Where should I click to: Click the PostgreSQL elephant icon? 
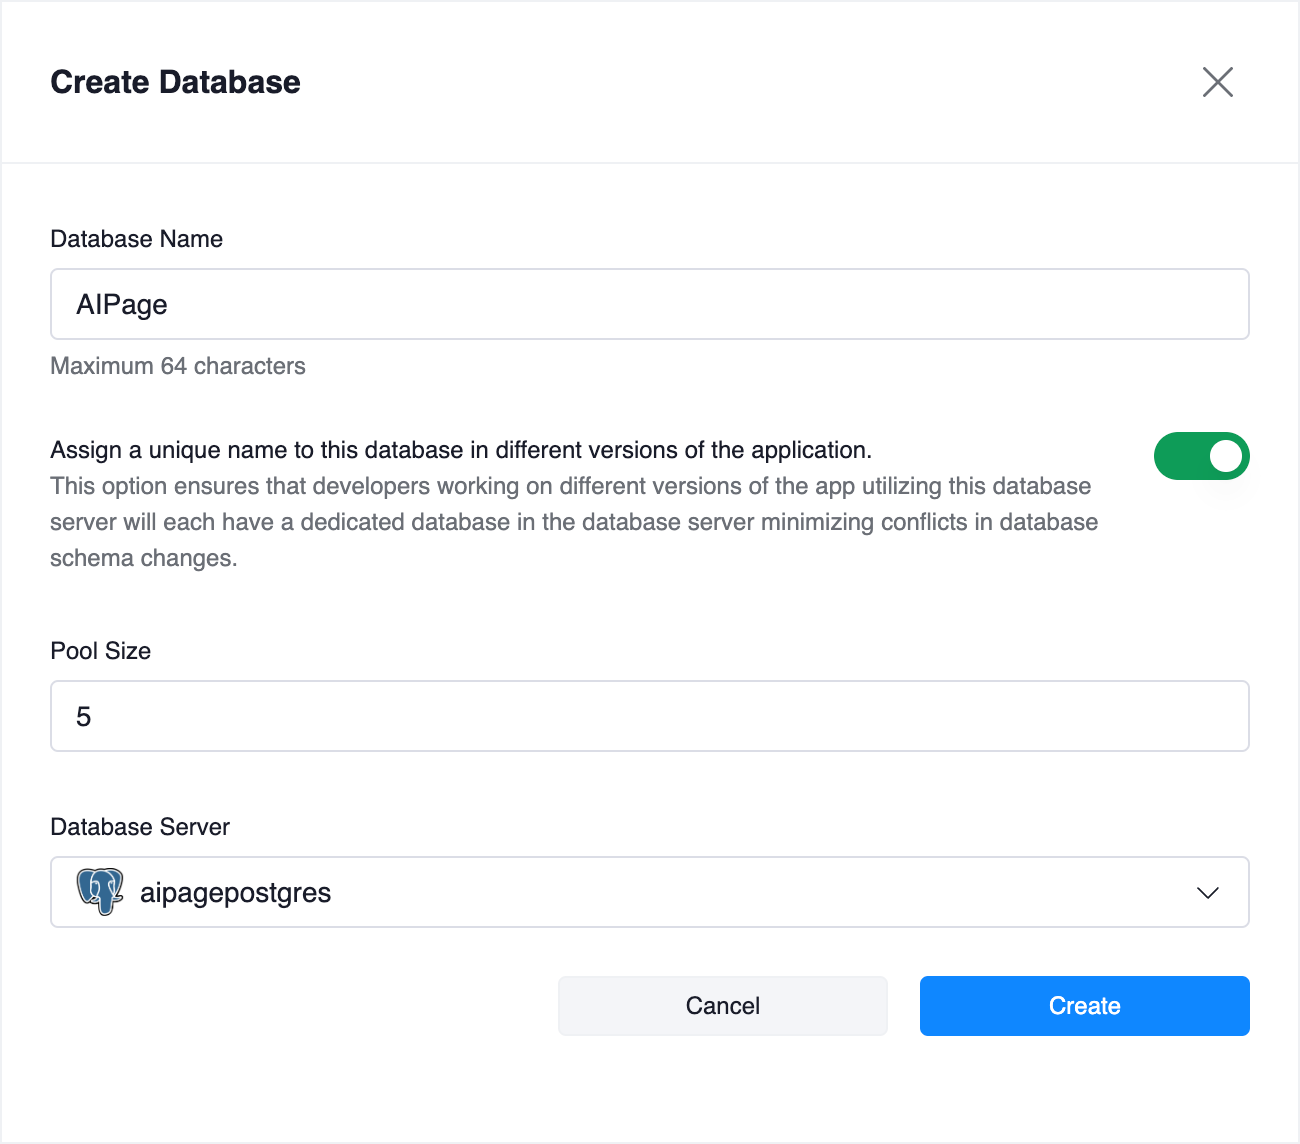[x=100, y=891]
